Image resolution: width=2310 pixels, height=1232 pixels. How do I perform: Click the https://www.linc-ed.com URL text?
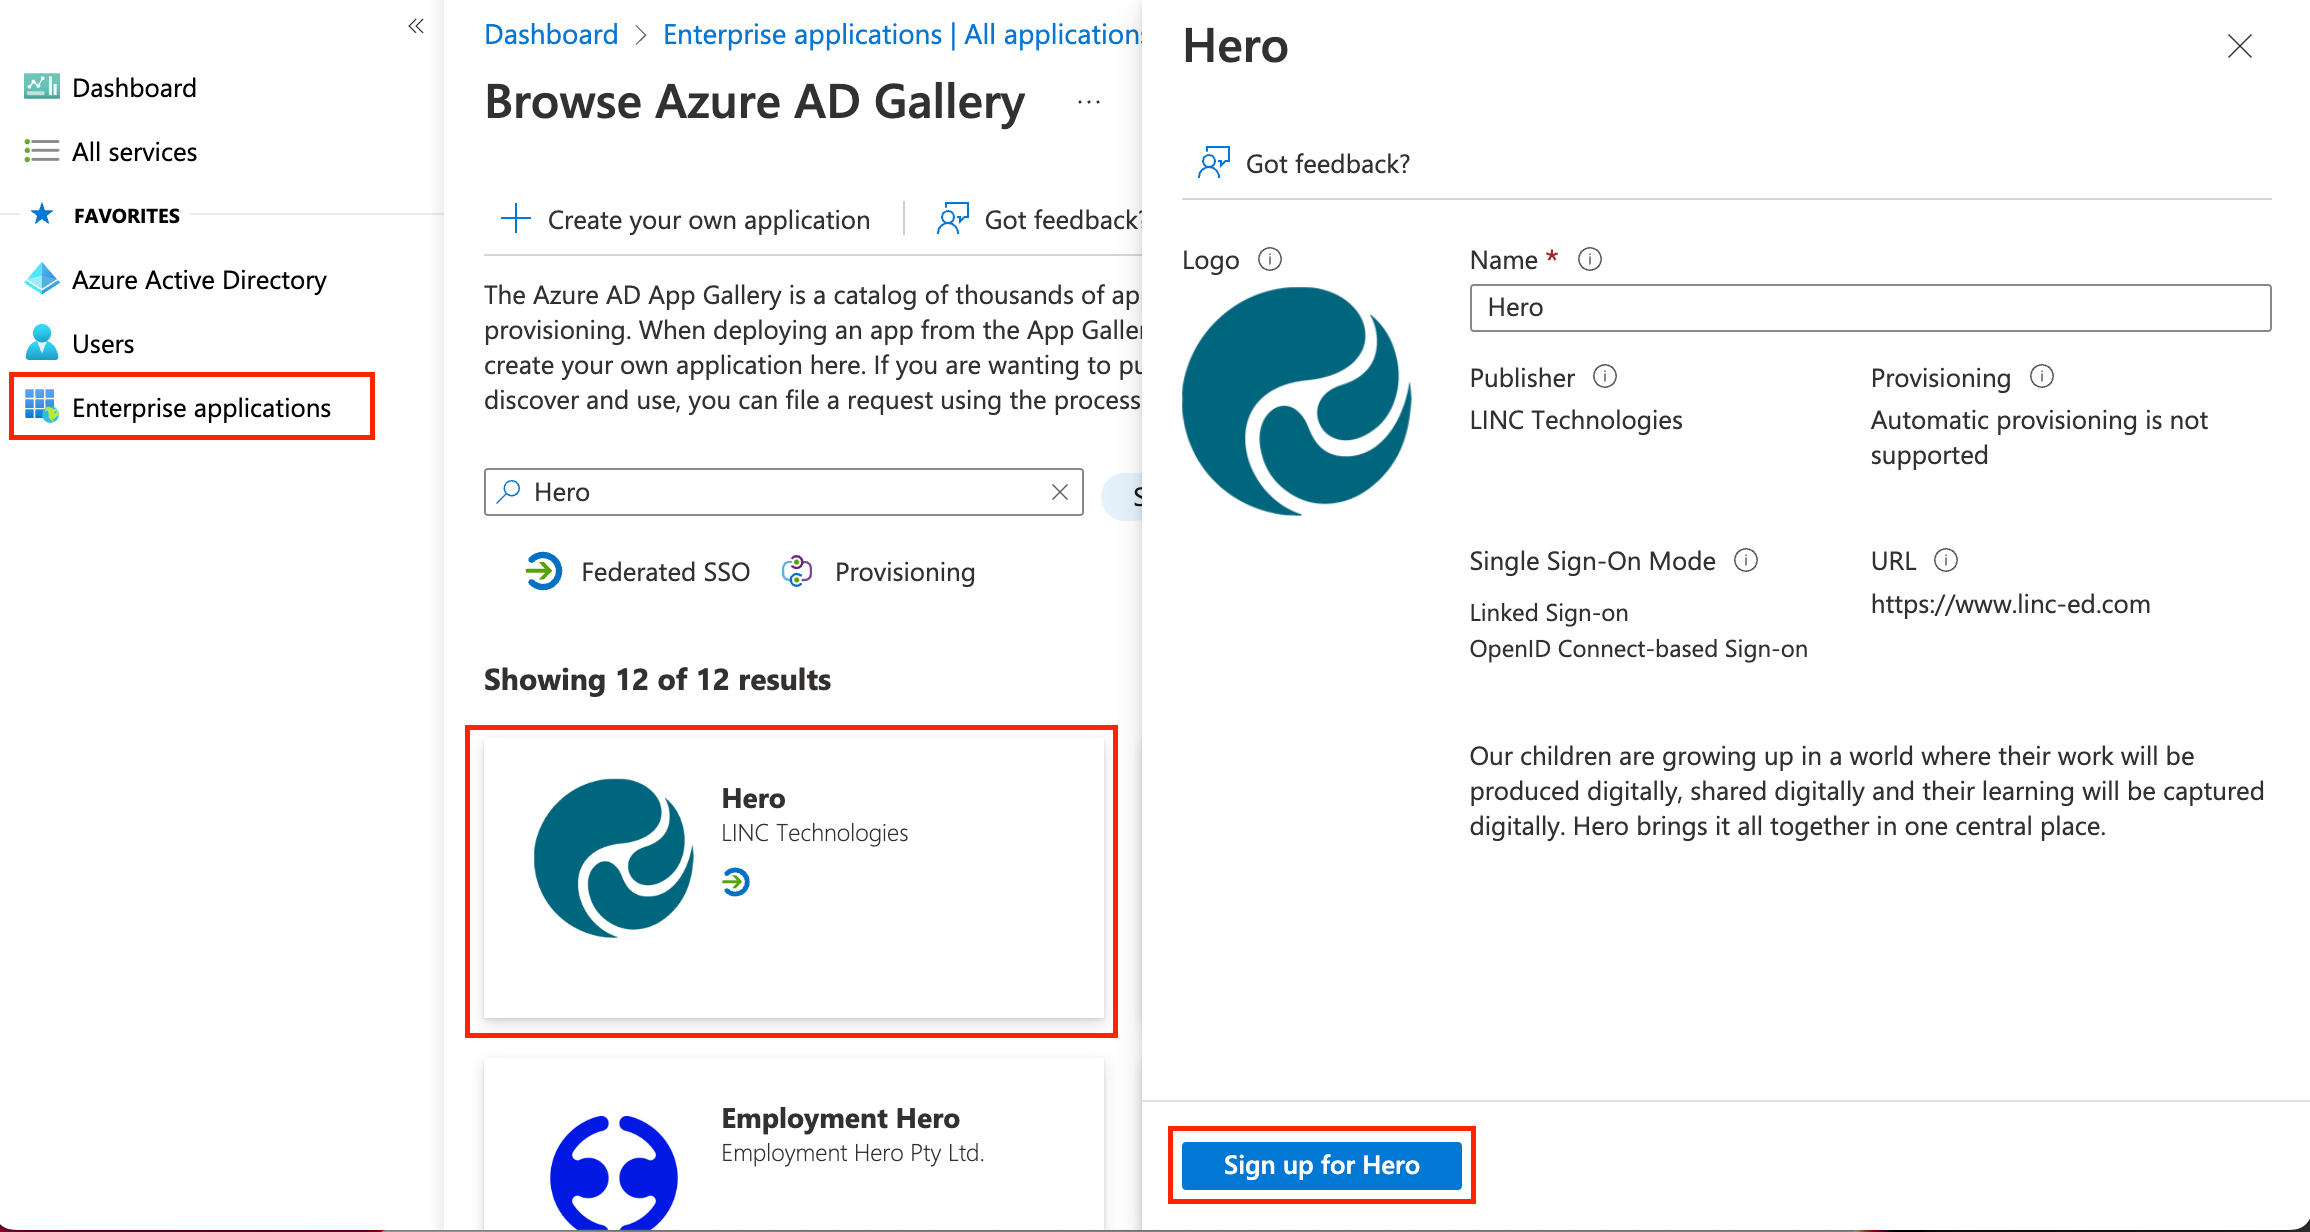2010,604
